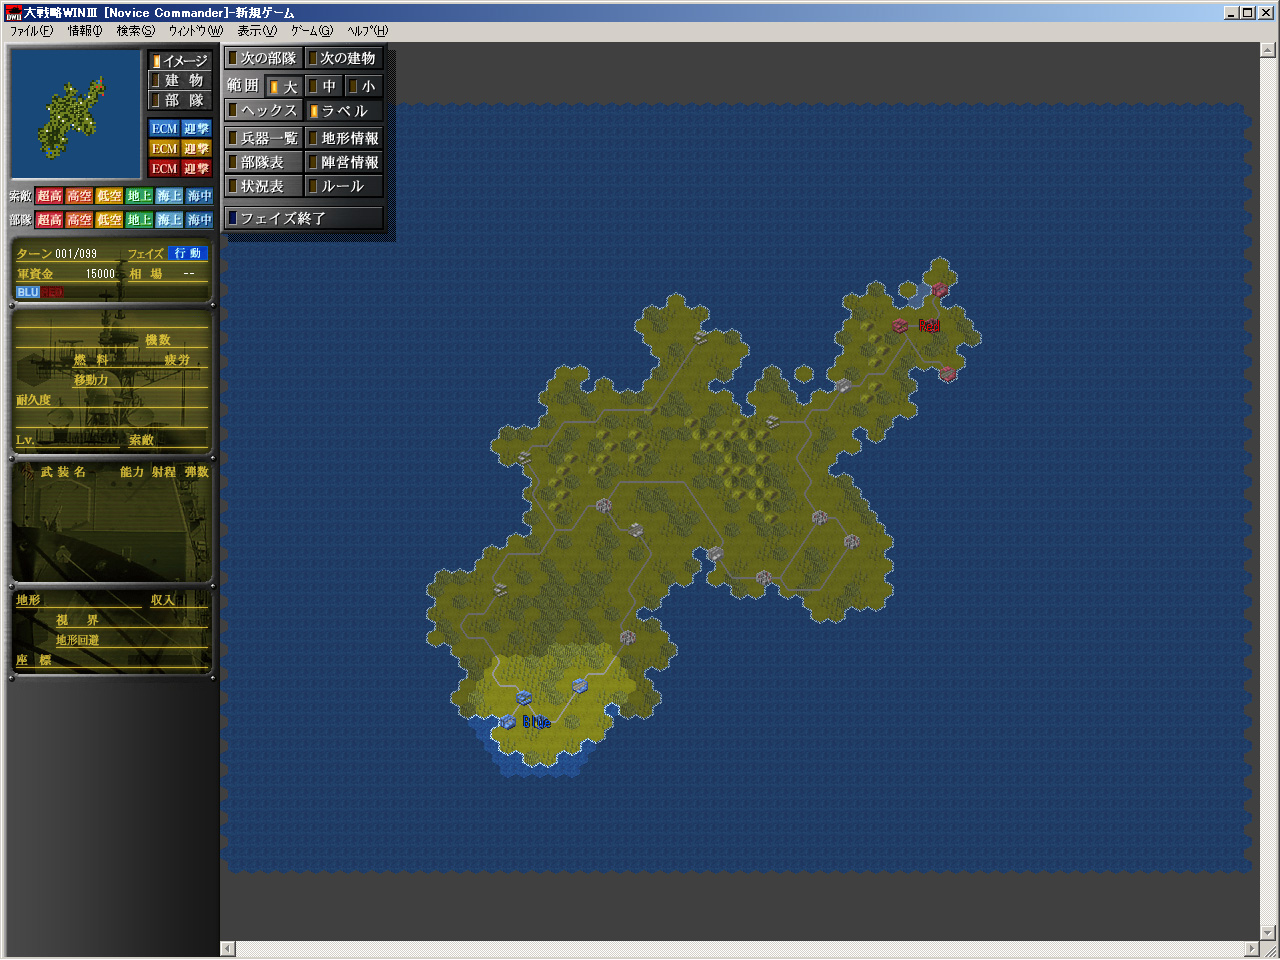
Task: Set the 範囲 range to 小
Action: tap(363, 87)
